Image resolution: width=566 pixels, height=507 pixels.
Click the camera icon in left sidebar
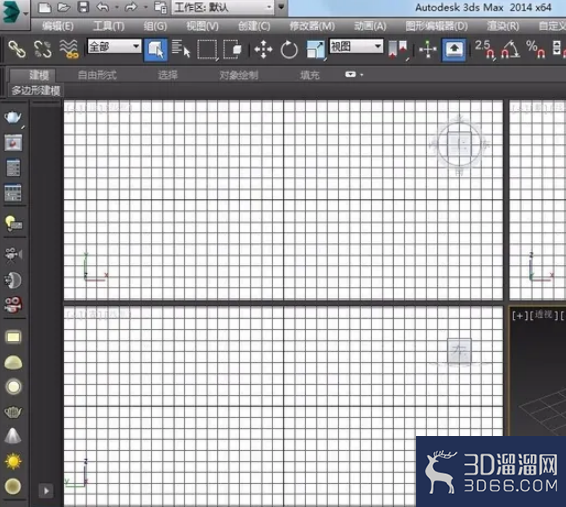click(13, 255)
